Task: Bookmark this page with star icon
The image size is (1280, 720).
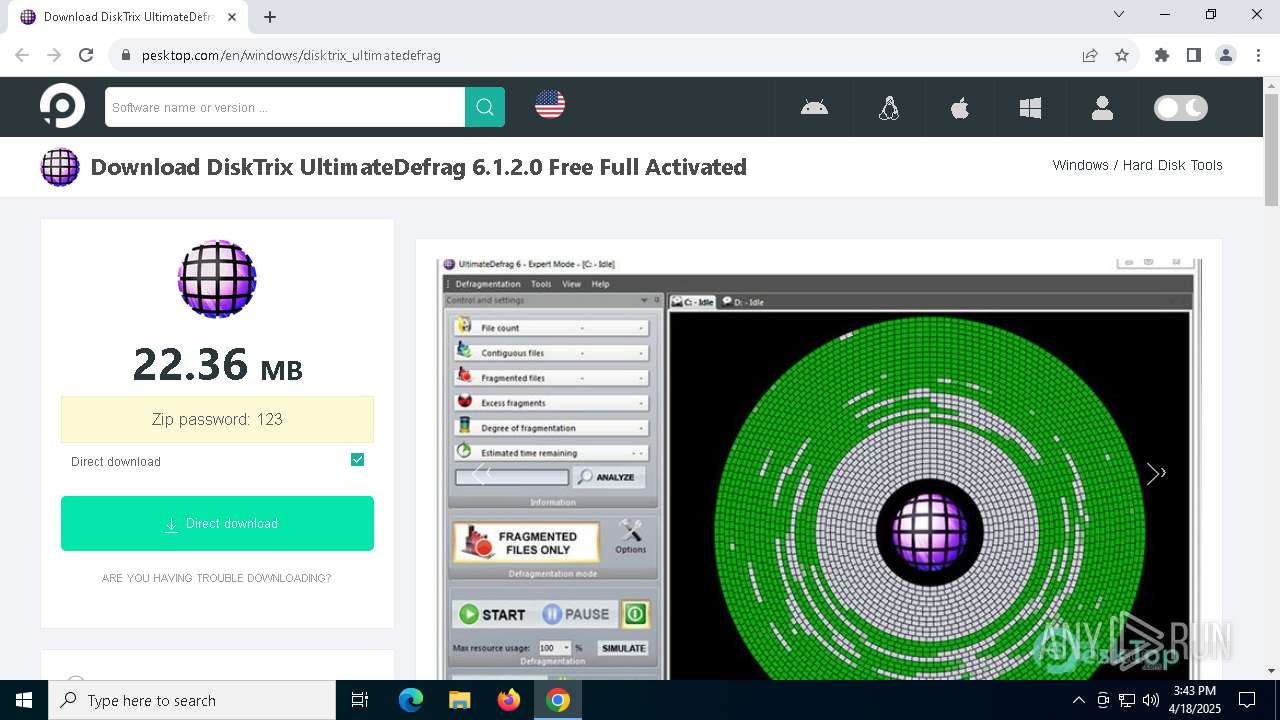Action: (x=1122, y=55)
